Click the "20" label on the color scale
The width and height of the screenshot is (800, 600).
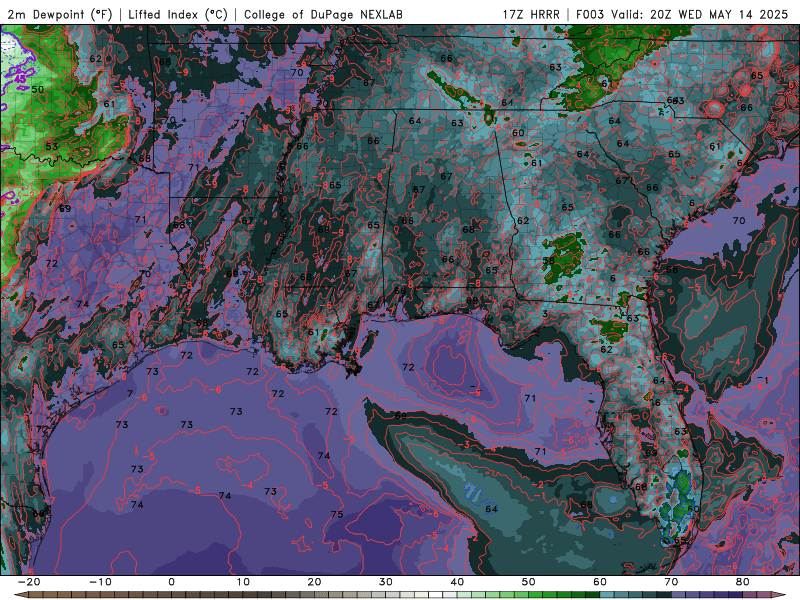(314, 582)
